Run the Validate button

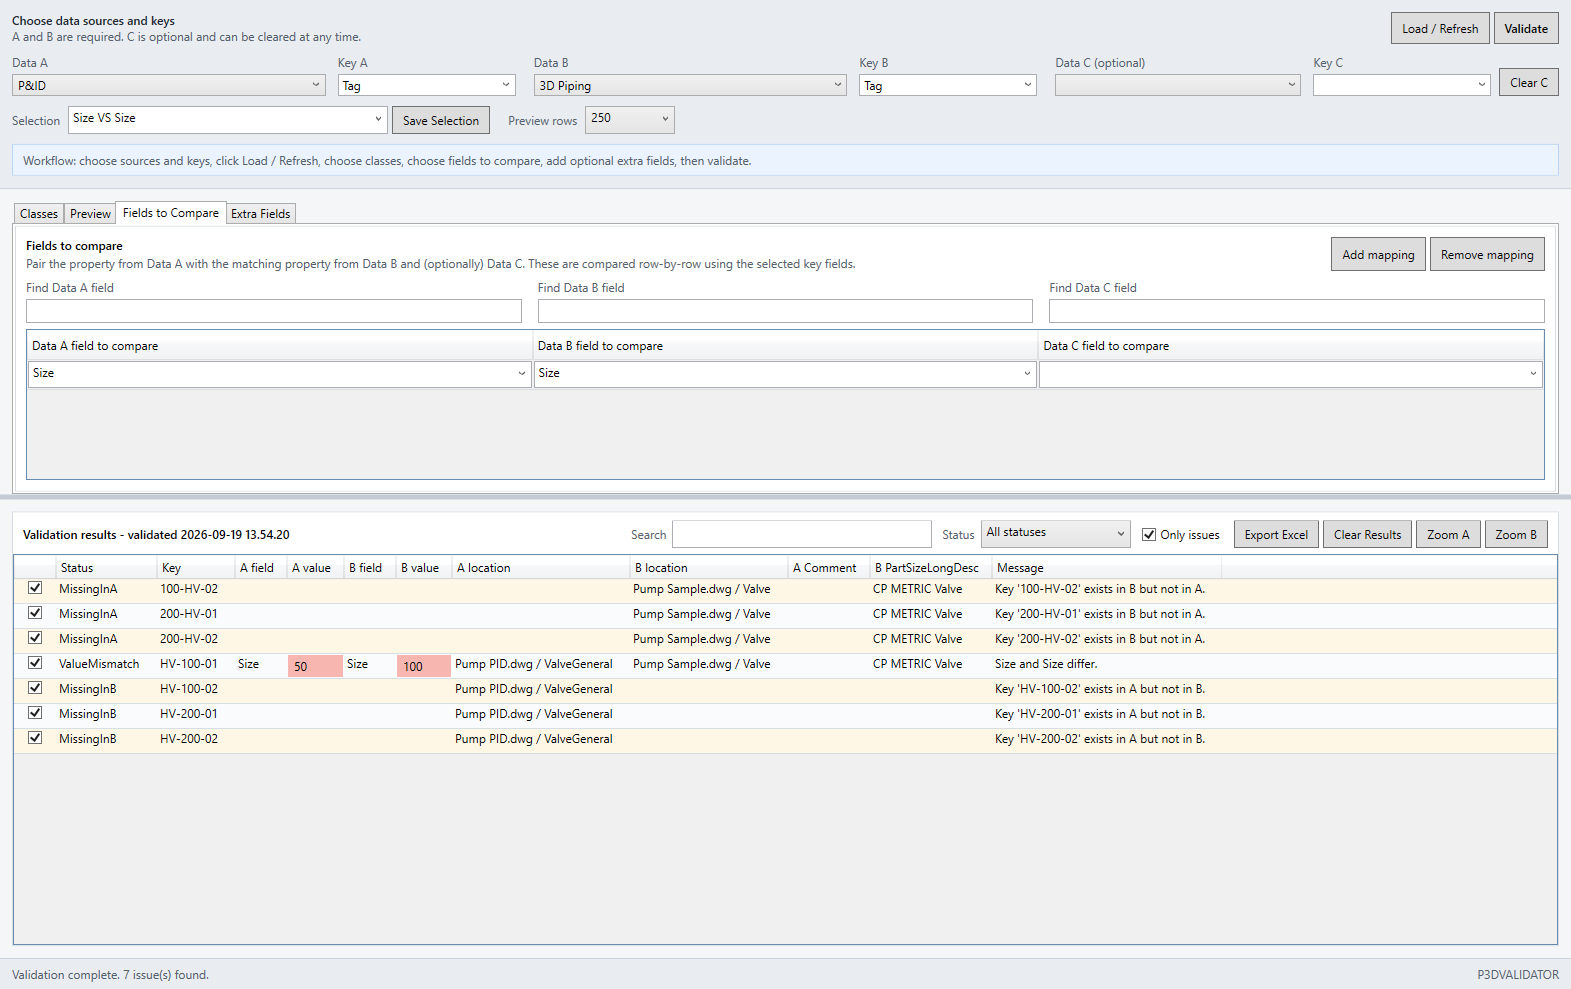[x=1526, y=28]
